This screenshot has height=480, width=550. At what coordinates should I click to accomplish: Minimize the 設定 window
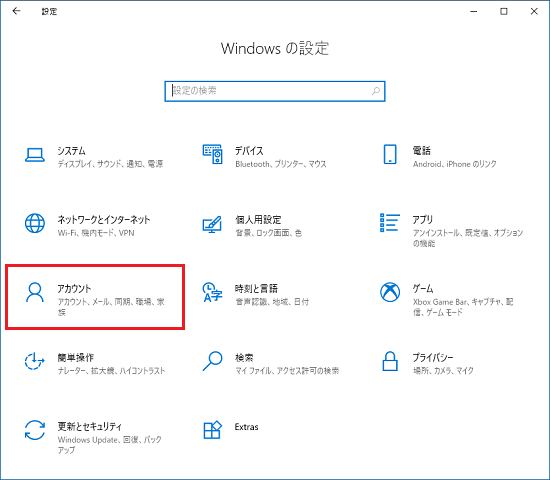pos(474,12)
